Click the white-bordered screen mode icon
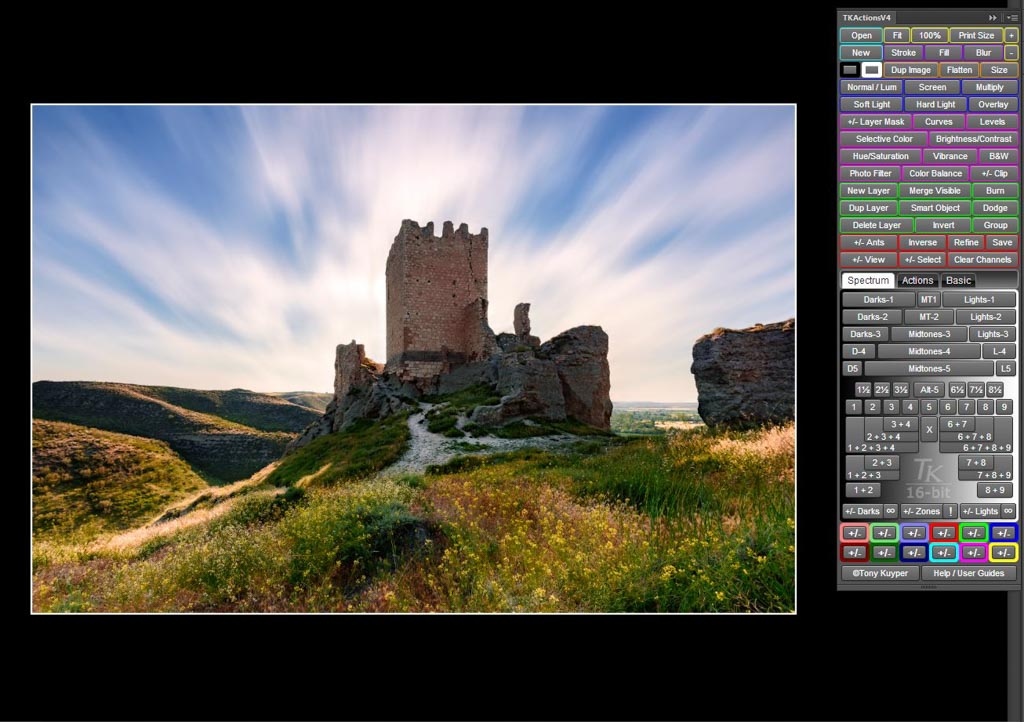The width and height of the screenshot is (1024, 722). pyautogui.click(x=871, y=70)
